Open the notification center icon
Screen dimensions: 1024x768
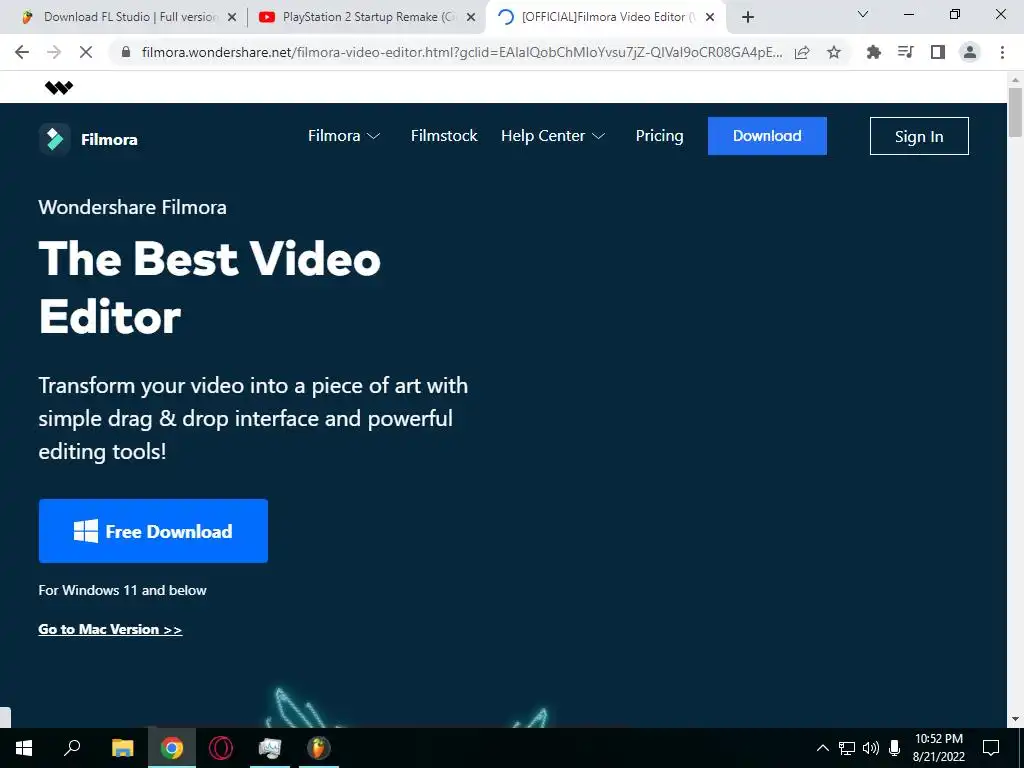pyautogui.click(x=991, y=748)
